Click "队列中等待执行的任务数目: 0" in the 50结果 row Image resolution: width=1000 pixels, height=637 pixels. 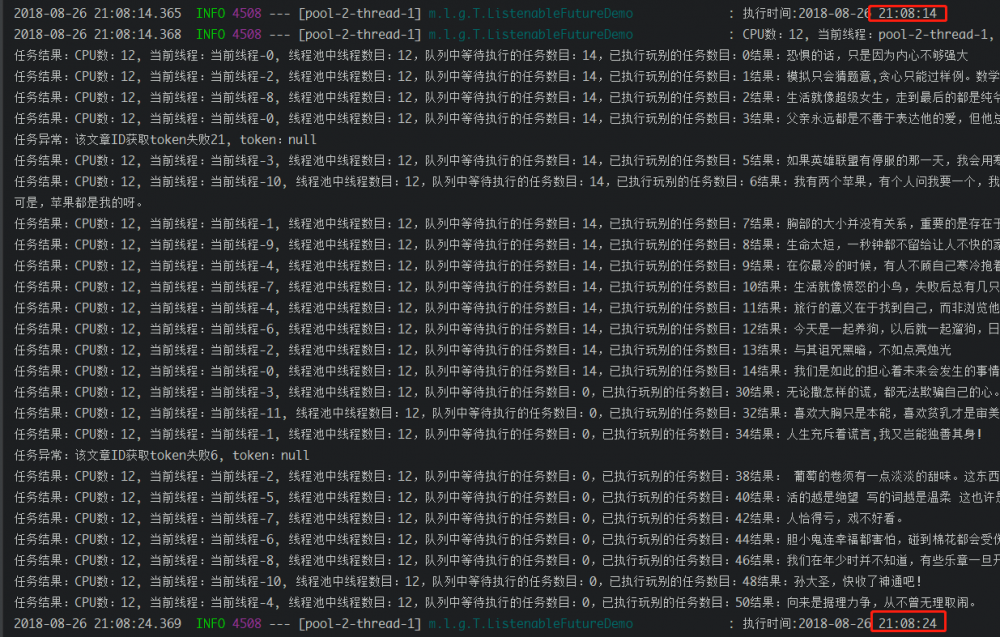(510, 603)
